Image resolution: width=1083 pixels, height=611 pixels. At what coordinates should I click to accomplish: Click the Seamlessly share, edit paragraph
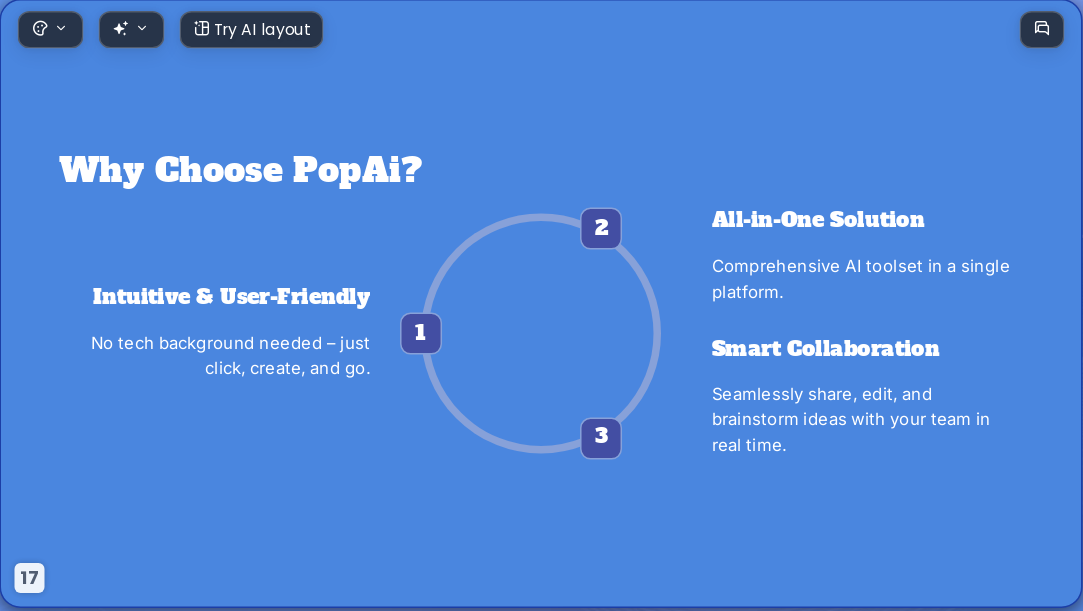(850, 420)
